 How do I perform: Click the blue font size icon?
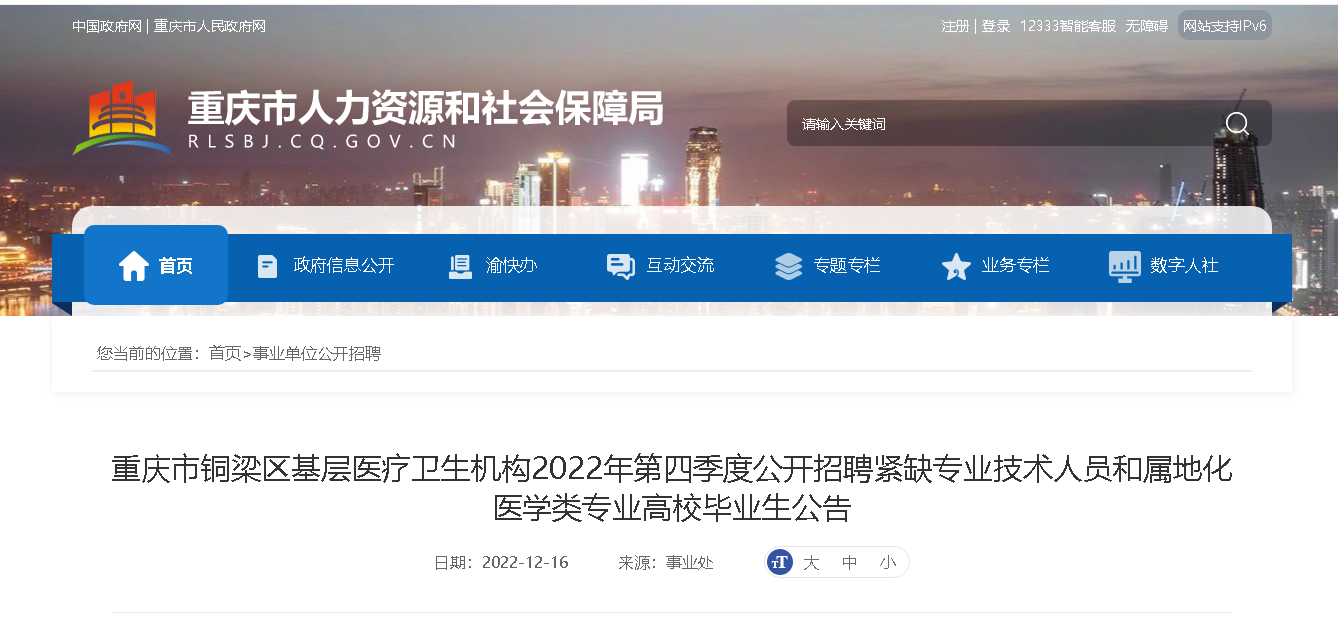point(780,562)
